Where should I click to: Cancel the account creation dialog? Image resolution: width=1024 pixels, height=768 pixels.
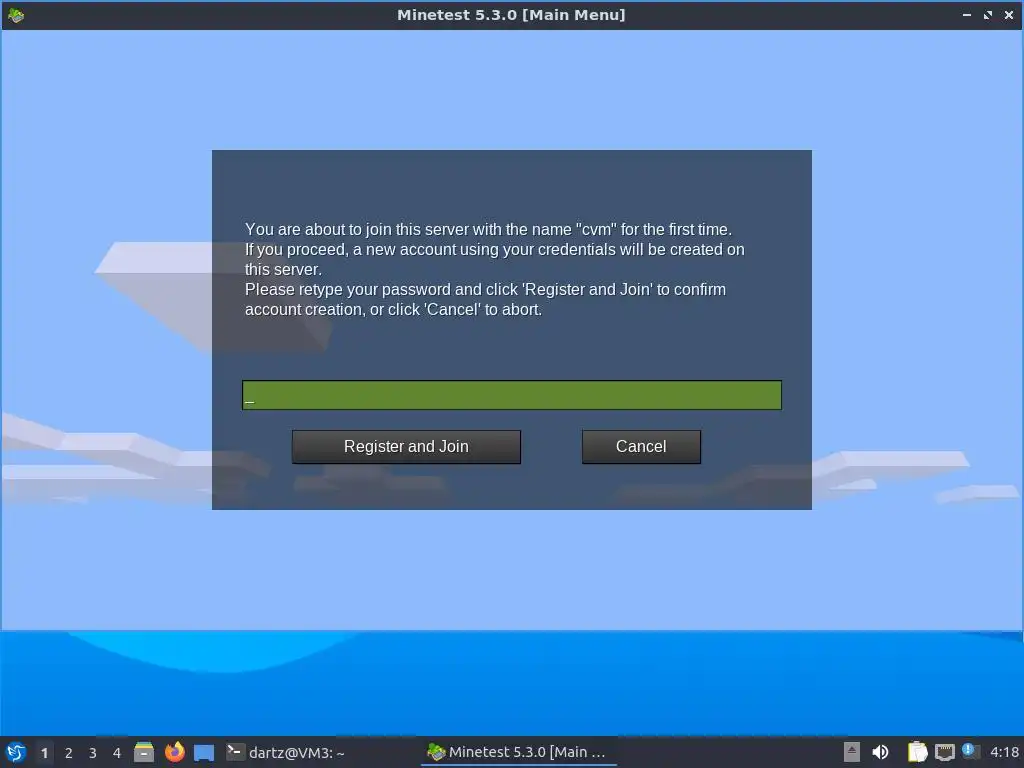[x=641, y=447]
